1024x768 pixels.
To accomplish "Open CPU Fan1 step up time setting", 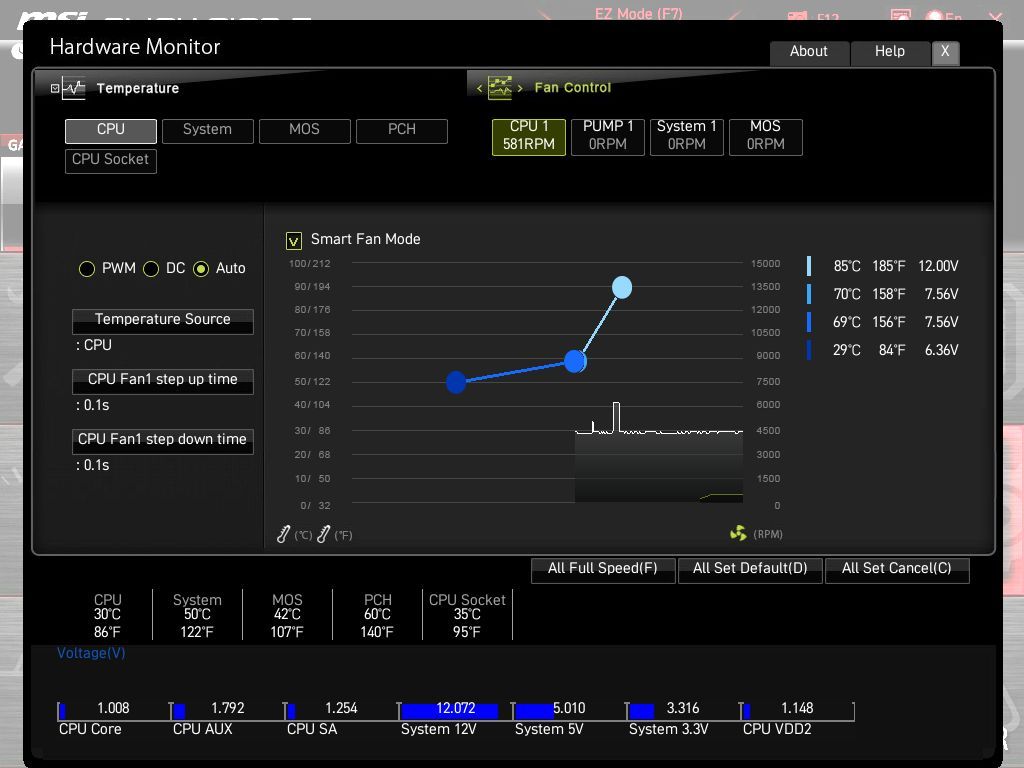I will pyautogui.click(x=163, y=381).
